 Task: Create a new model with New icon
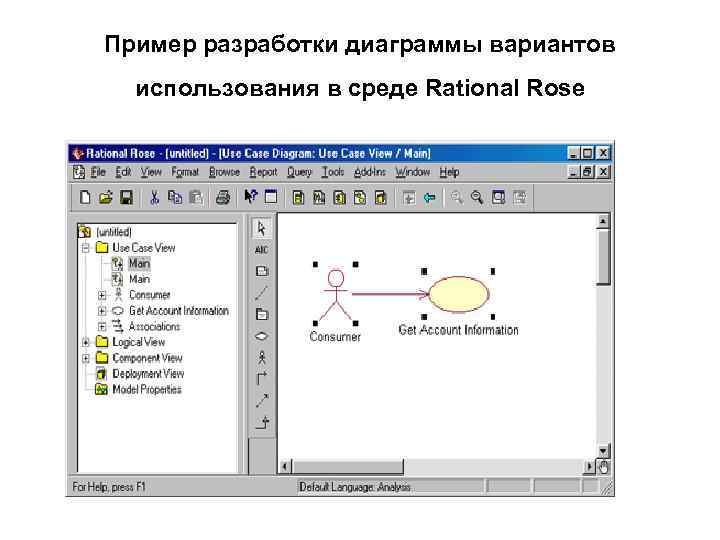point(85,197)
